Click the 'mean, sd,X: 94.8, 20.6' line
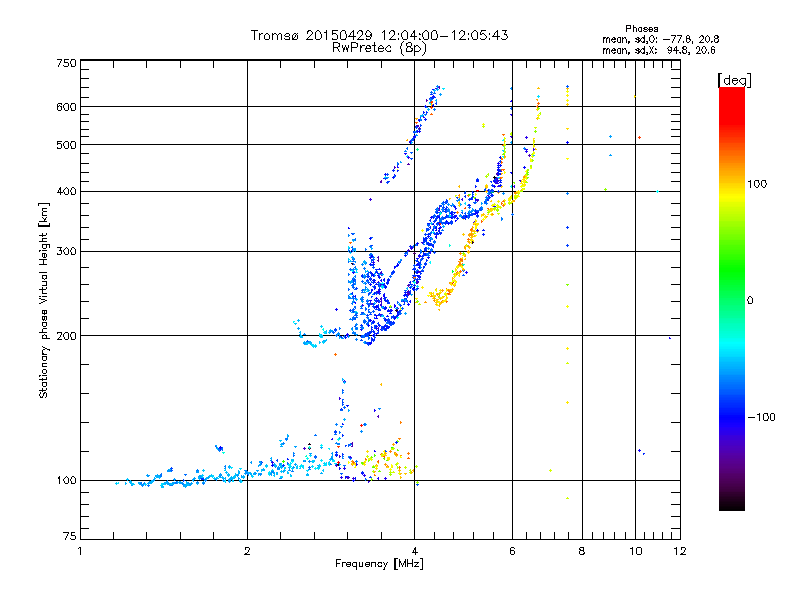 click(659, 50)
